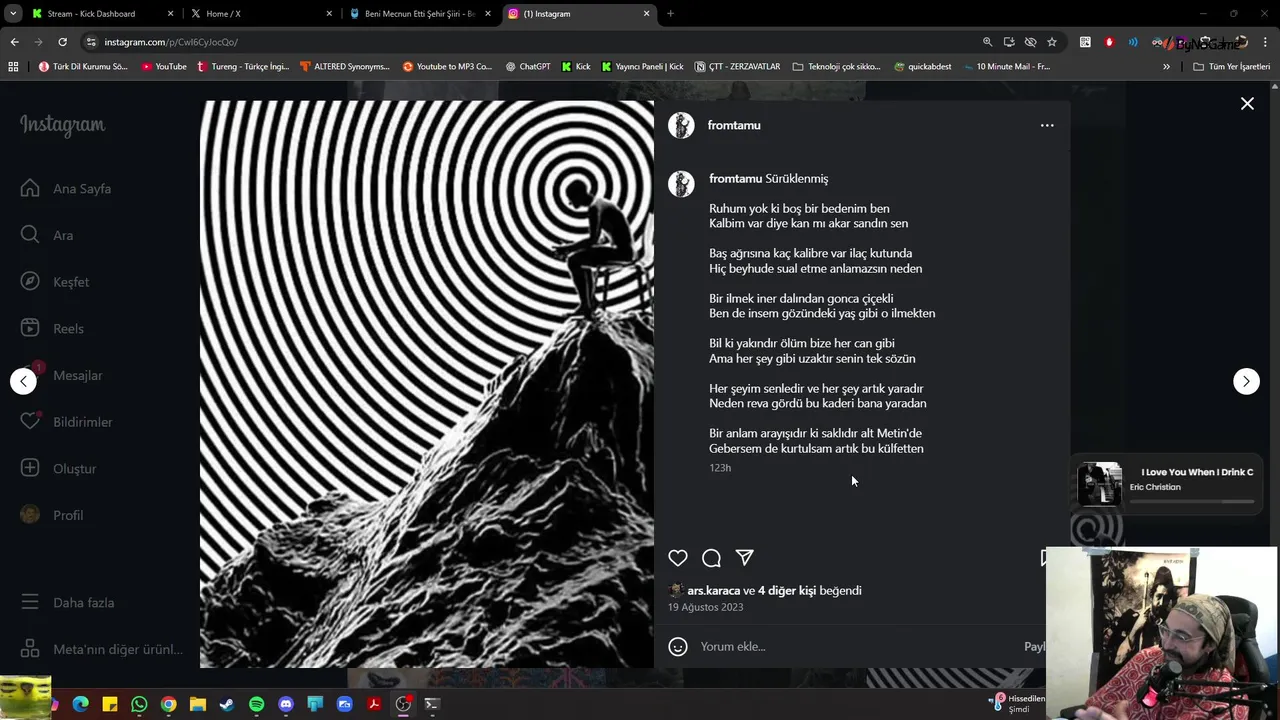Screen dimensions: 1280x720
Task: Open the QR code extension icon
Action: [1085, 42]
